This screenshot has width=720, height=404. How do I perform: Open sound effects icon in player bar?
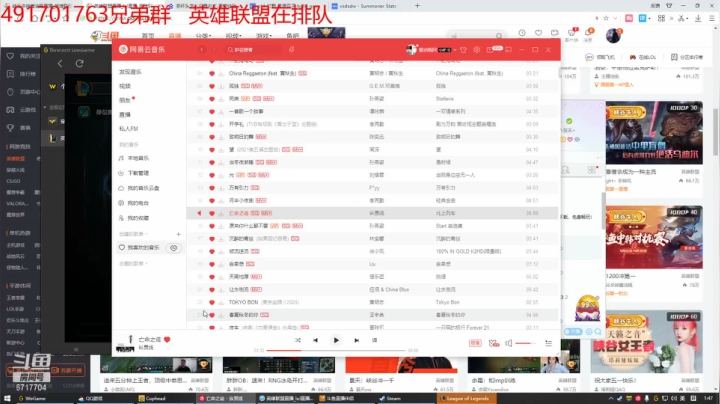(x=494, y=343)
